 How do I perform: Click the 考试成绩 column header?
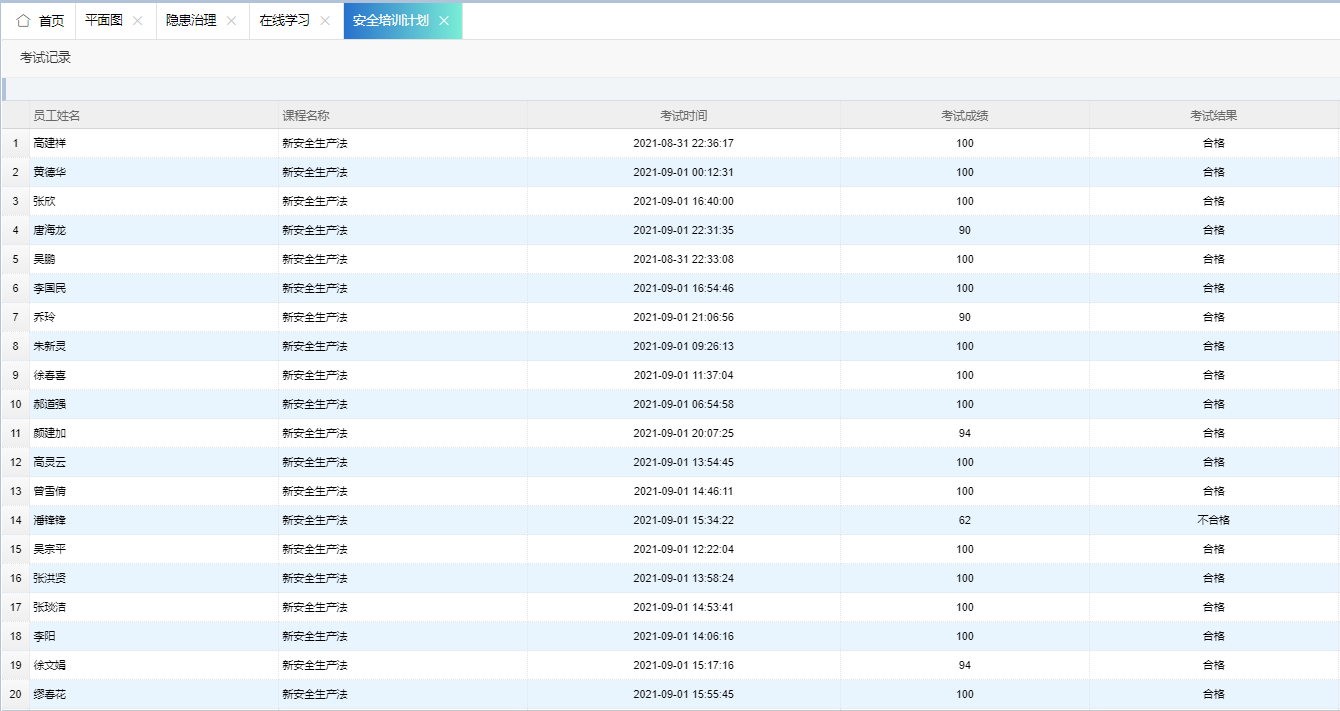[964, 116]
